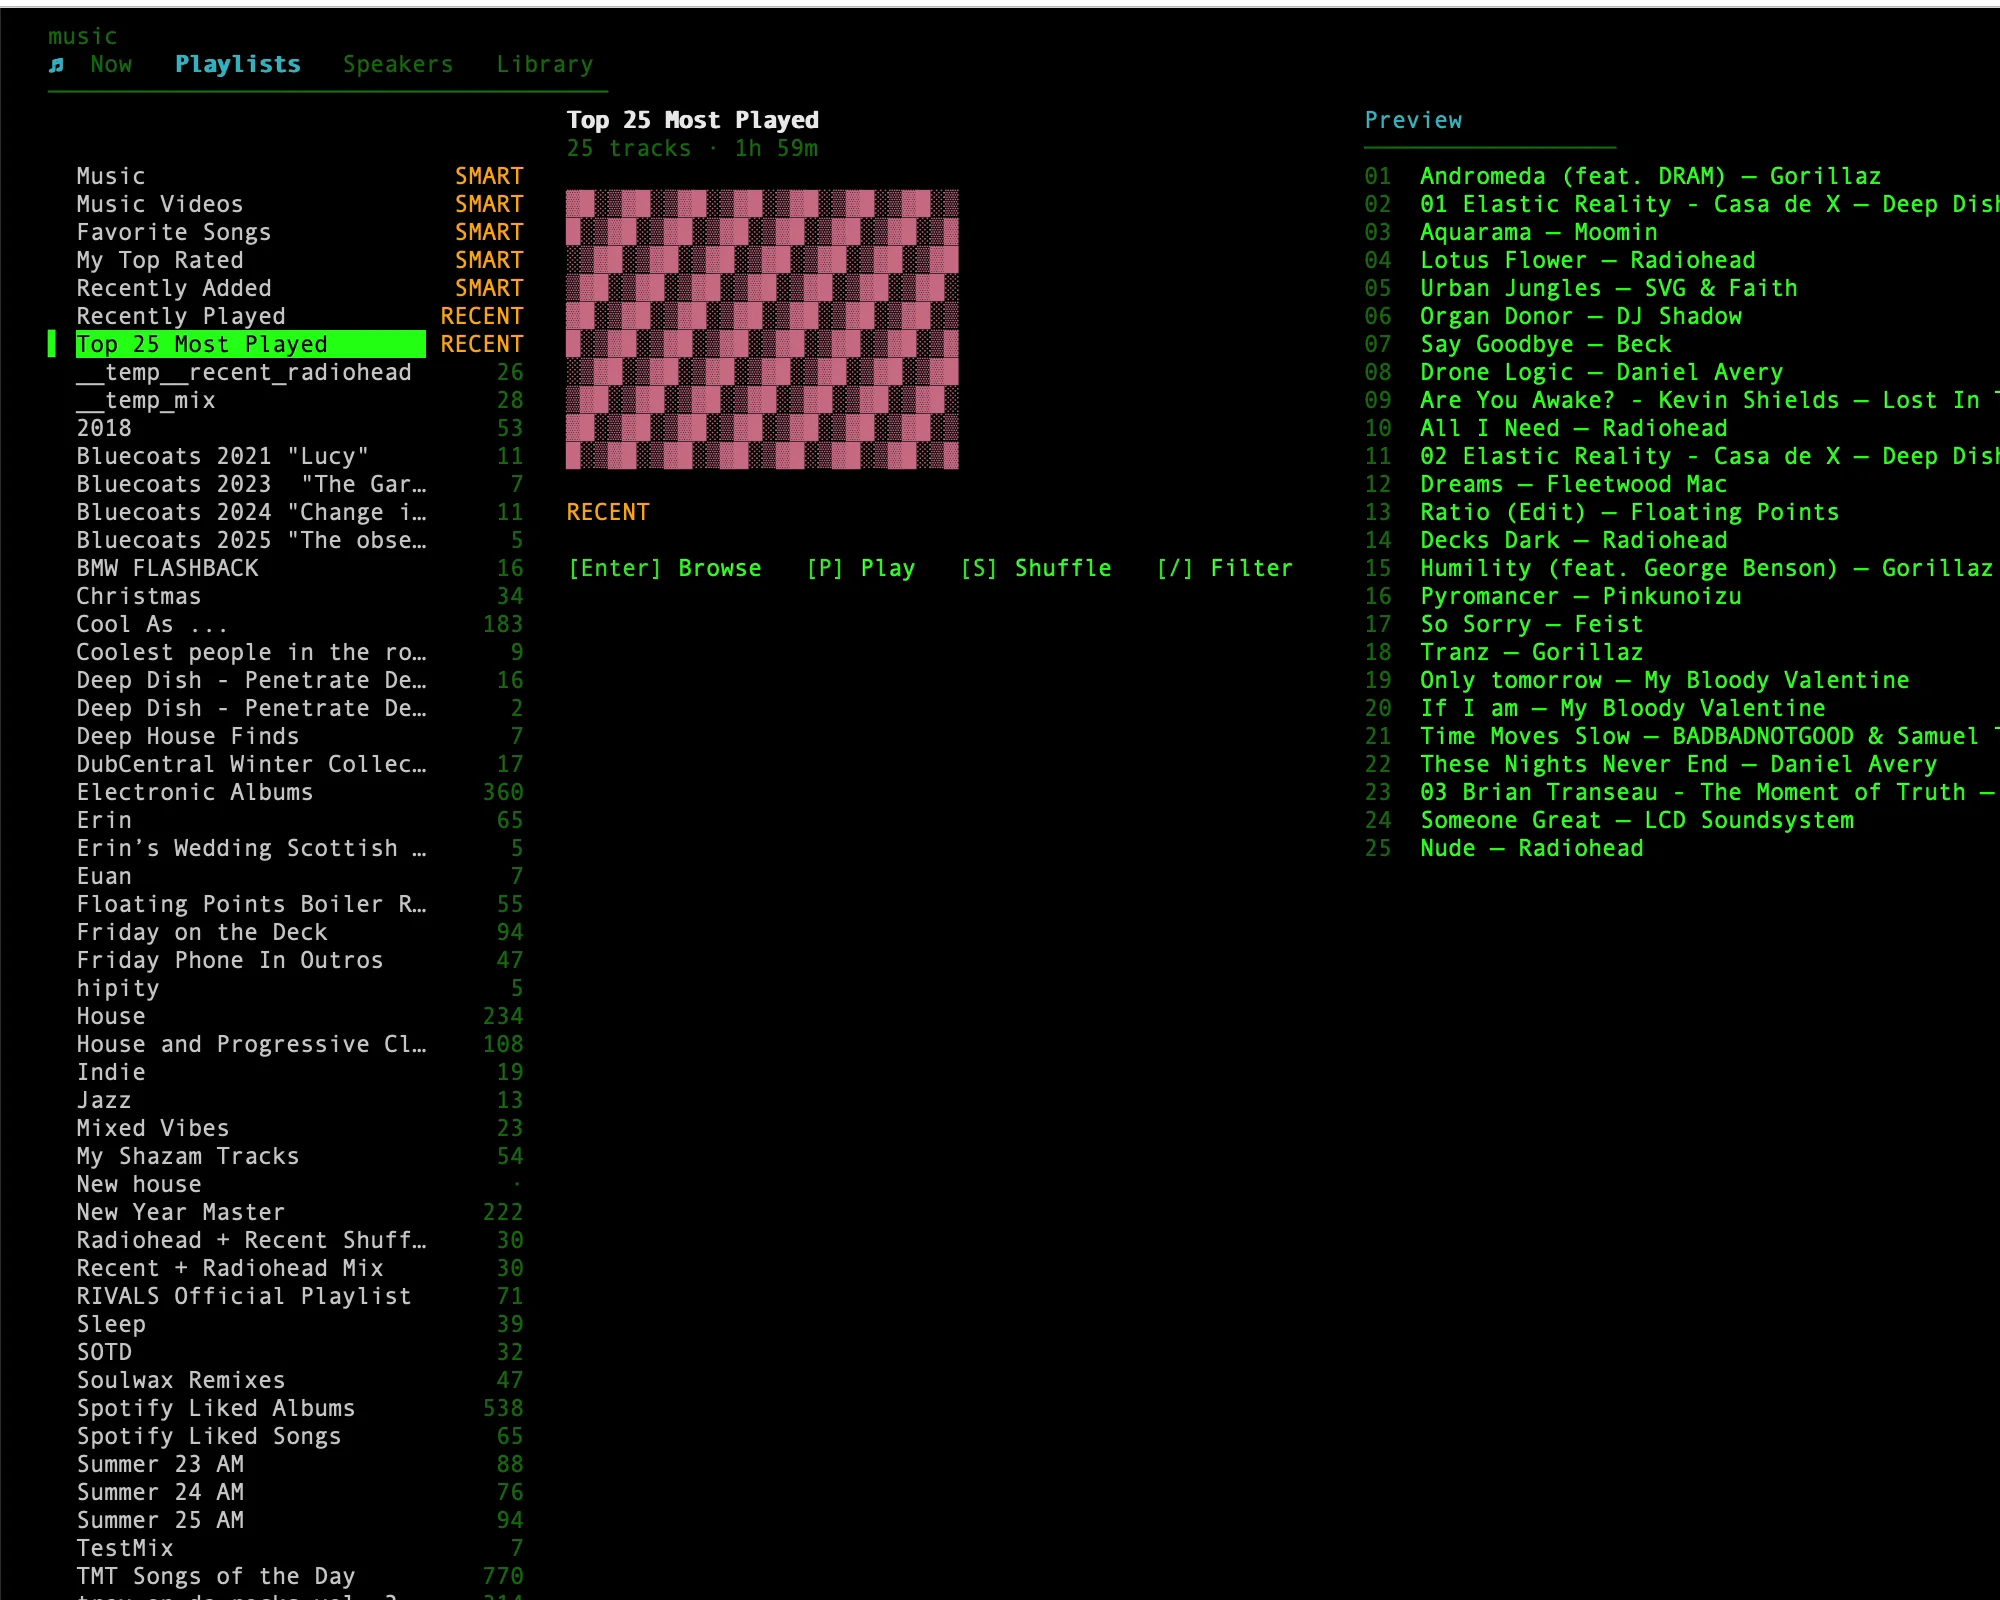Select the Cool As ... playlist
Image resolution: width=2000 pixels, height=1600 pixels.
point(300,624)
